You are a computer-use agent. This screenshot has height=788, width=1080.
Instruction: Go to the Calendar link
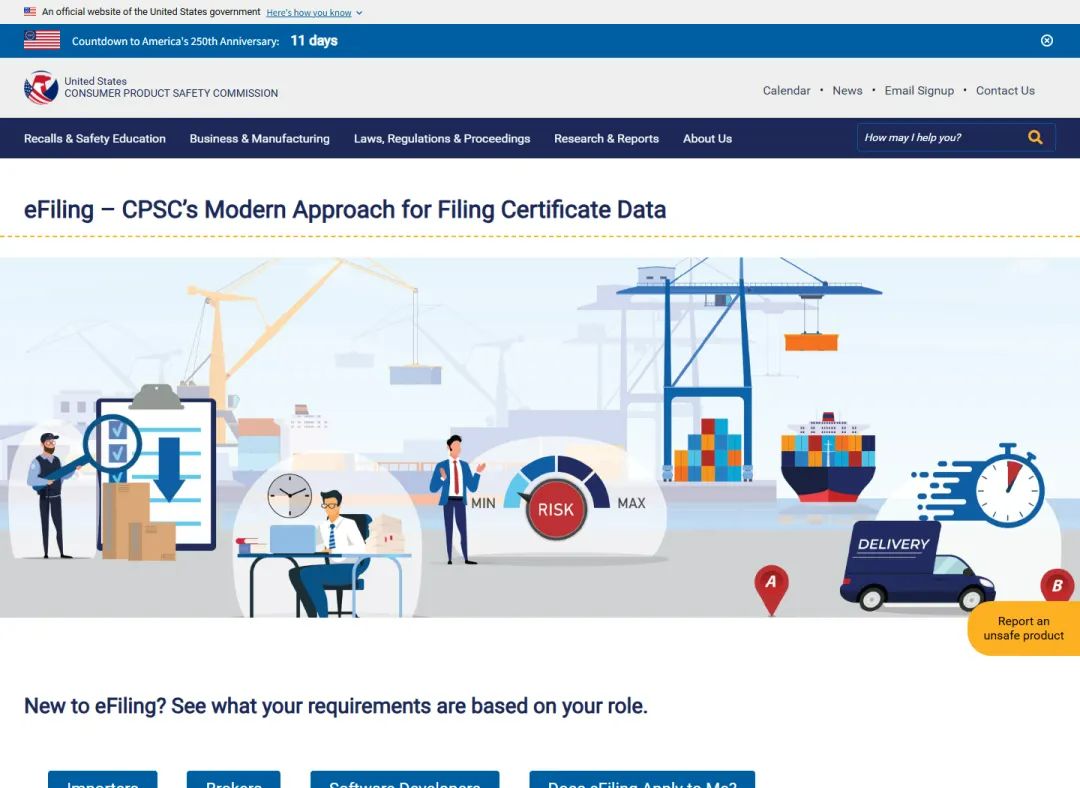pos(786,90)
